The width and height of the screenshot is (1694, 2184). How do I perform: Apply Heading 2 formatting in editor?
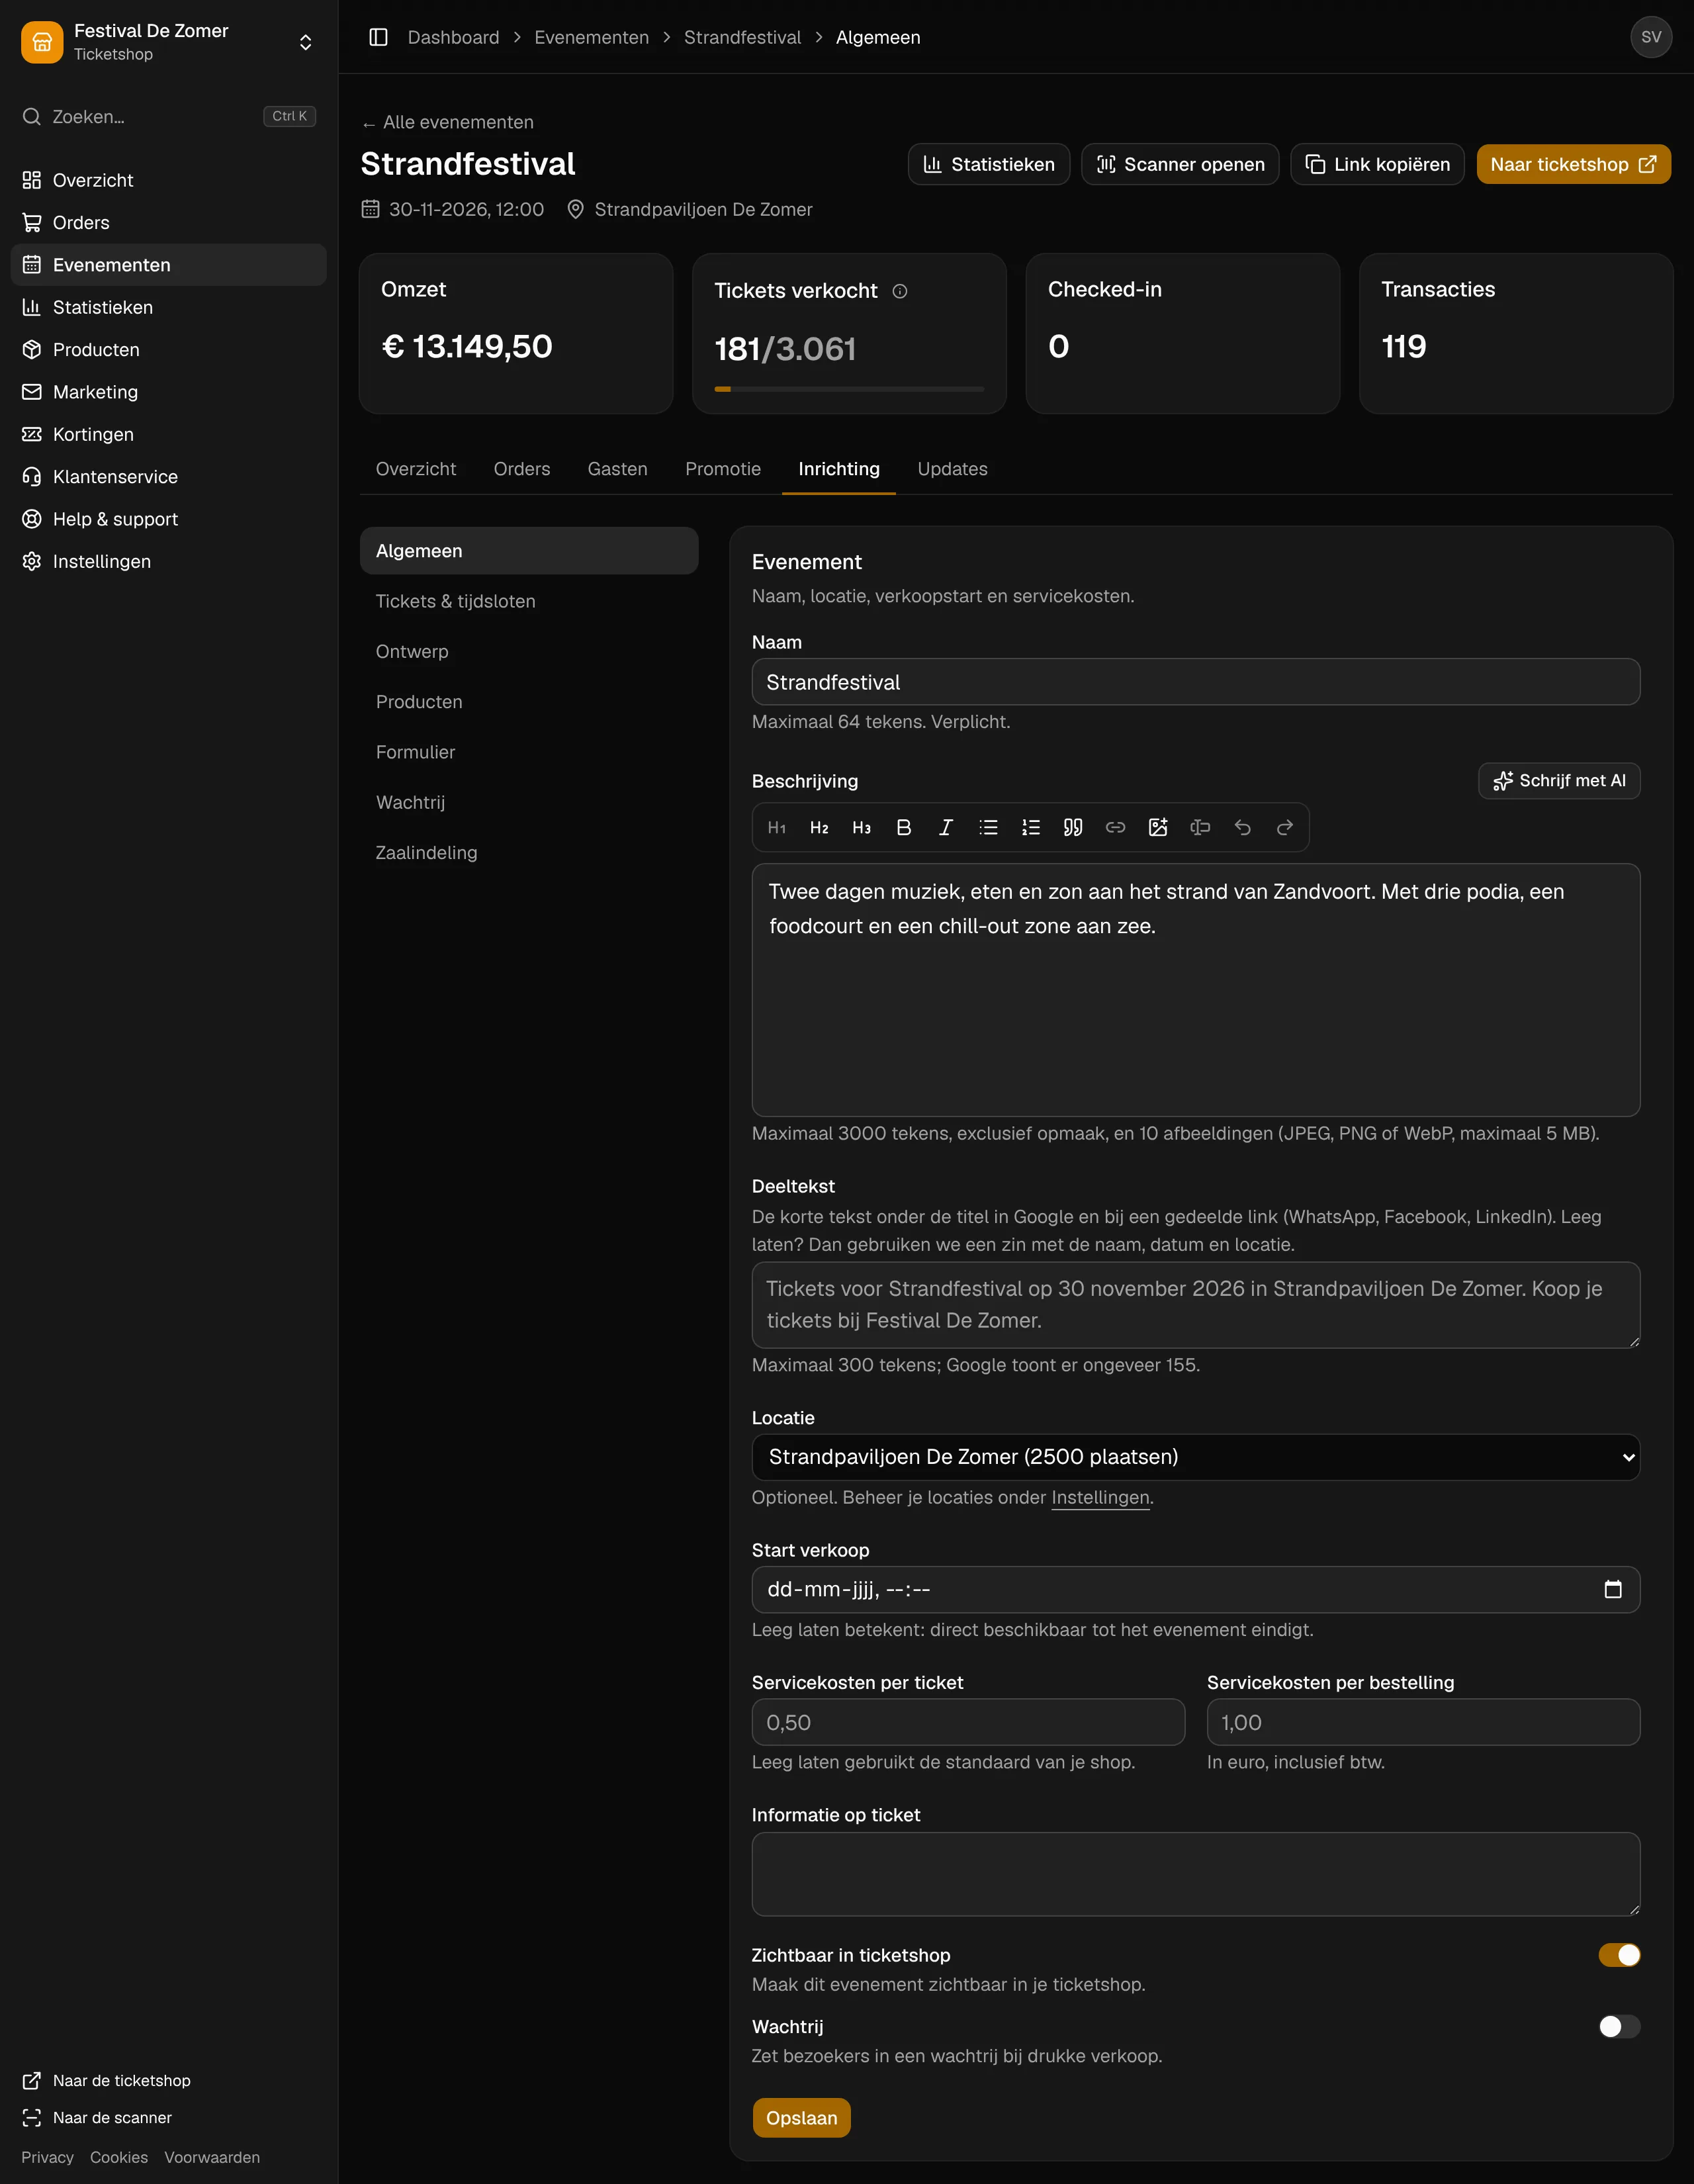coord(819,827)
